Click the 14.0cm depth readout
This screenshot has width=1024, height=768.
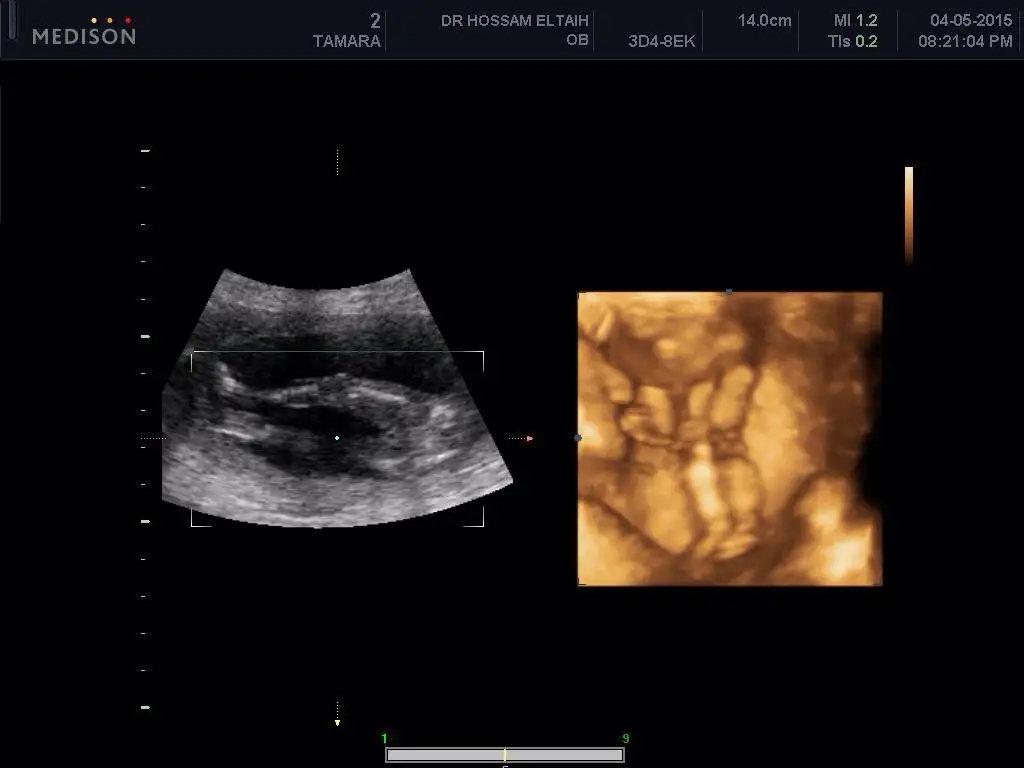pos(765,21)
